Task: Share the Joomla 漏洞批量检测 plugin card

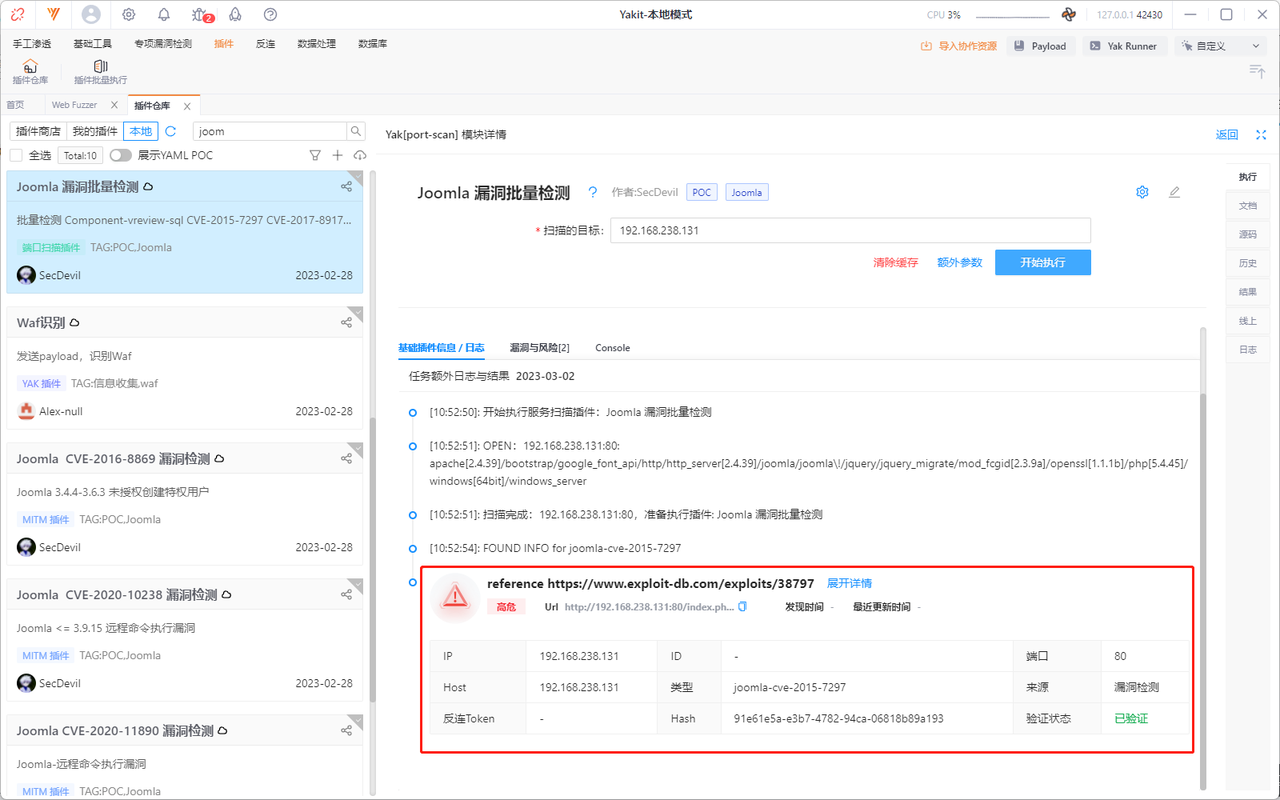Action: pyautogui.click(x=346, y=187)
